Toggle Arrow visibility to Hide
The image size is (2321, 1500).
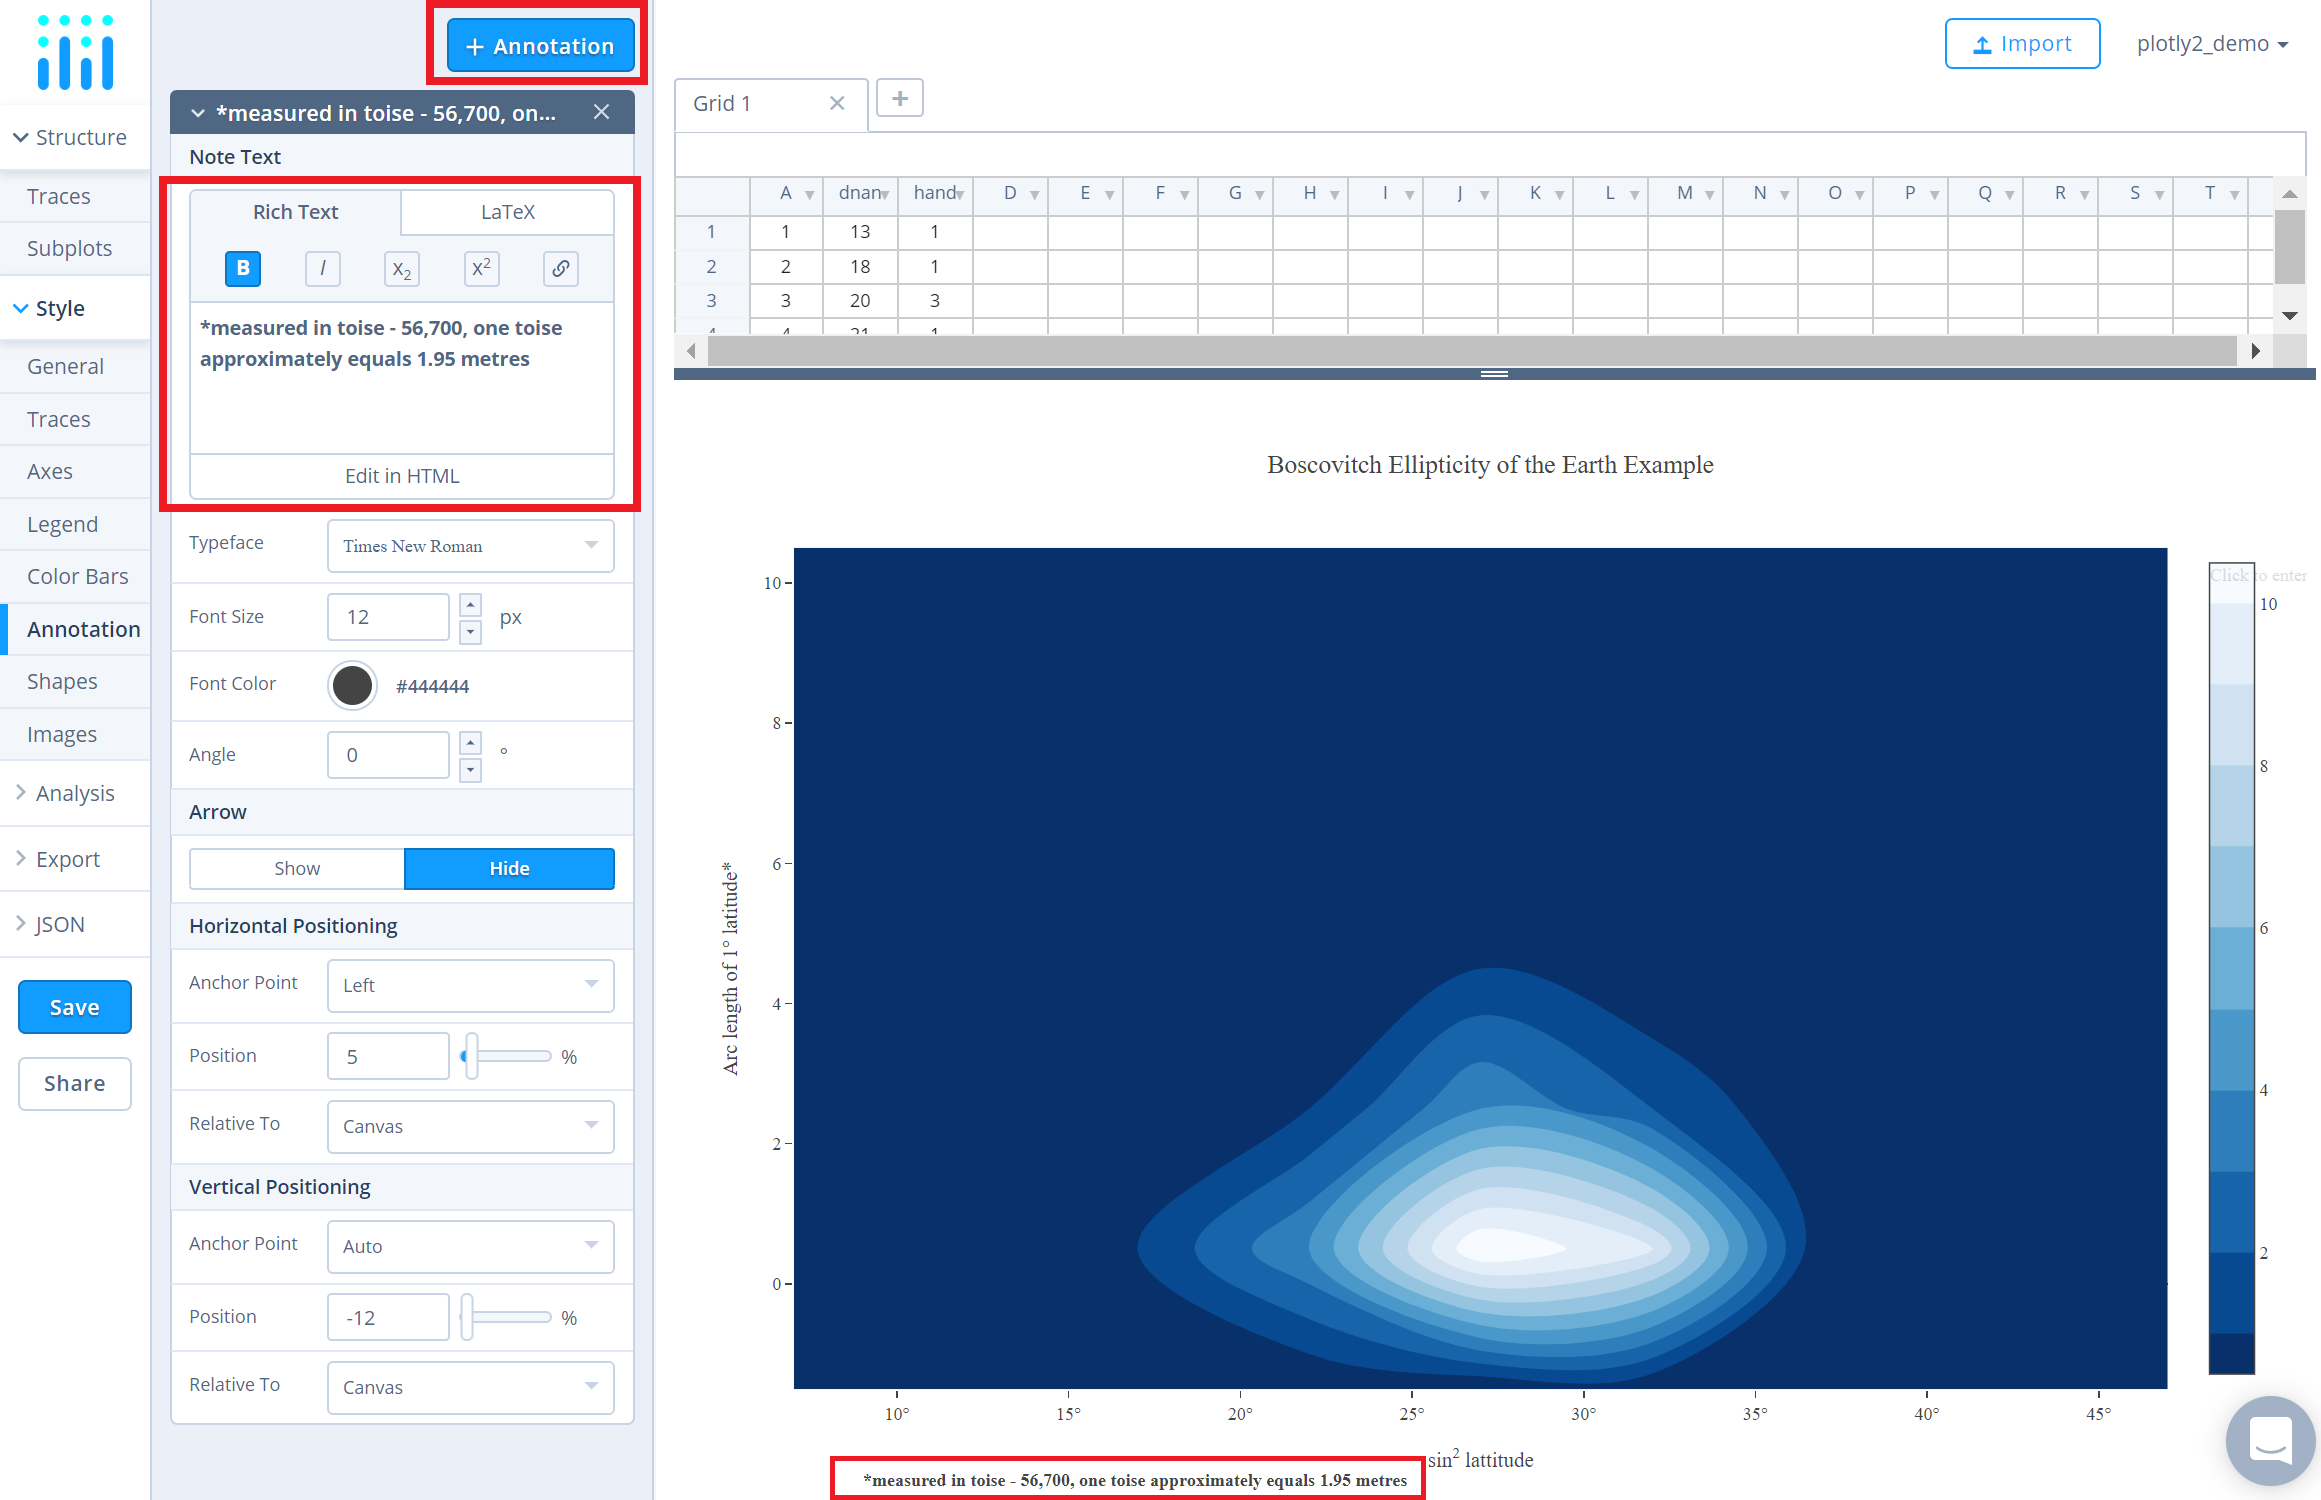pos(511,866)
